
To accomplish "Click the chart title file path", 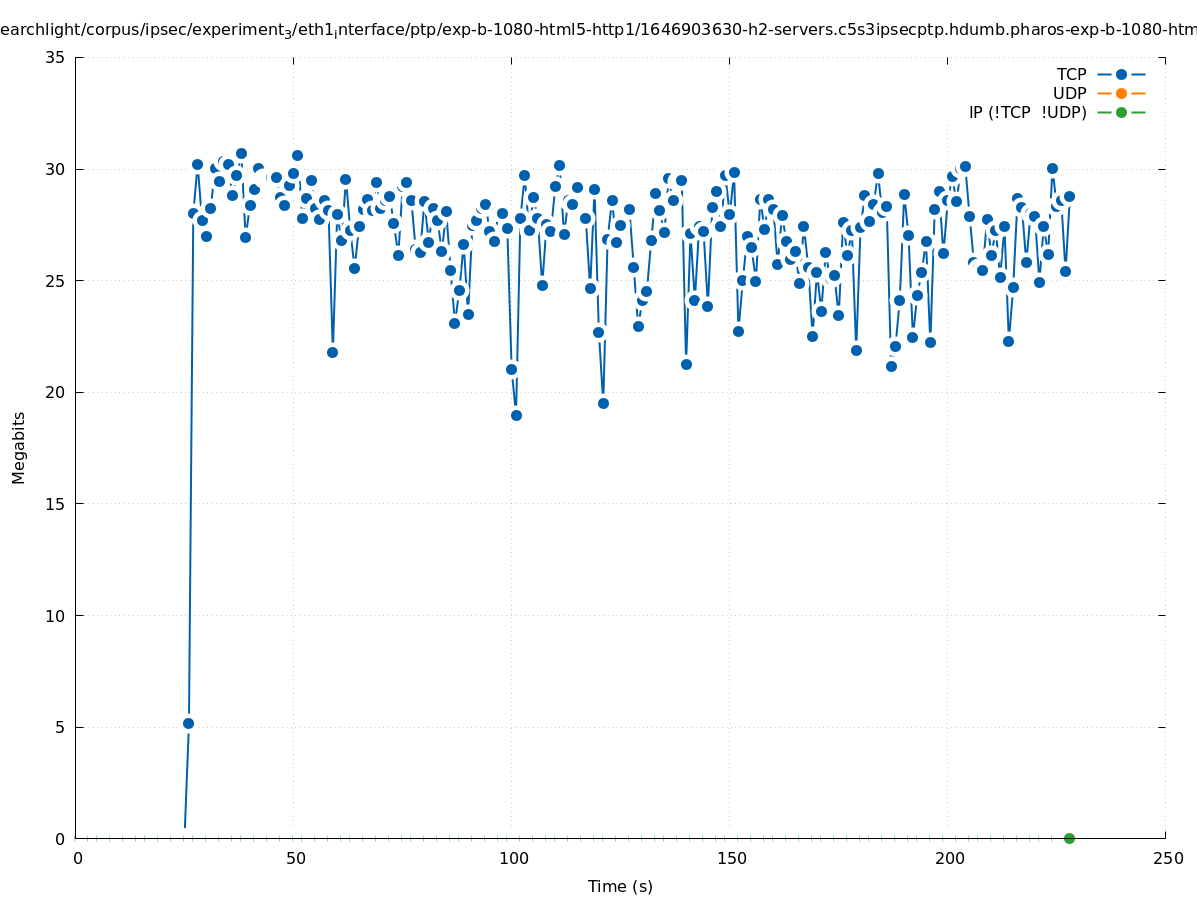I will coord(598,30).
